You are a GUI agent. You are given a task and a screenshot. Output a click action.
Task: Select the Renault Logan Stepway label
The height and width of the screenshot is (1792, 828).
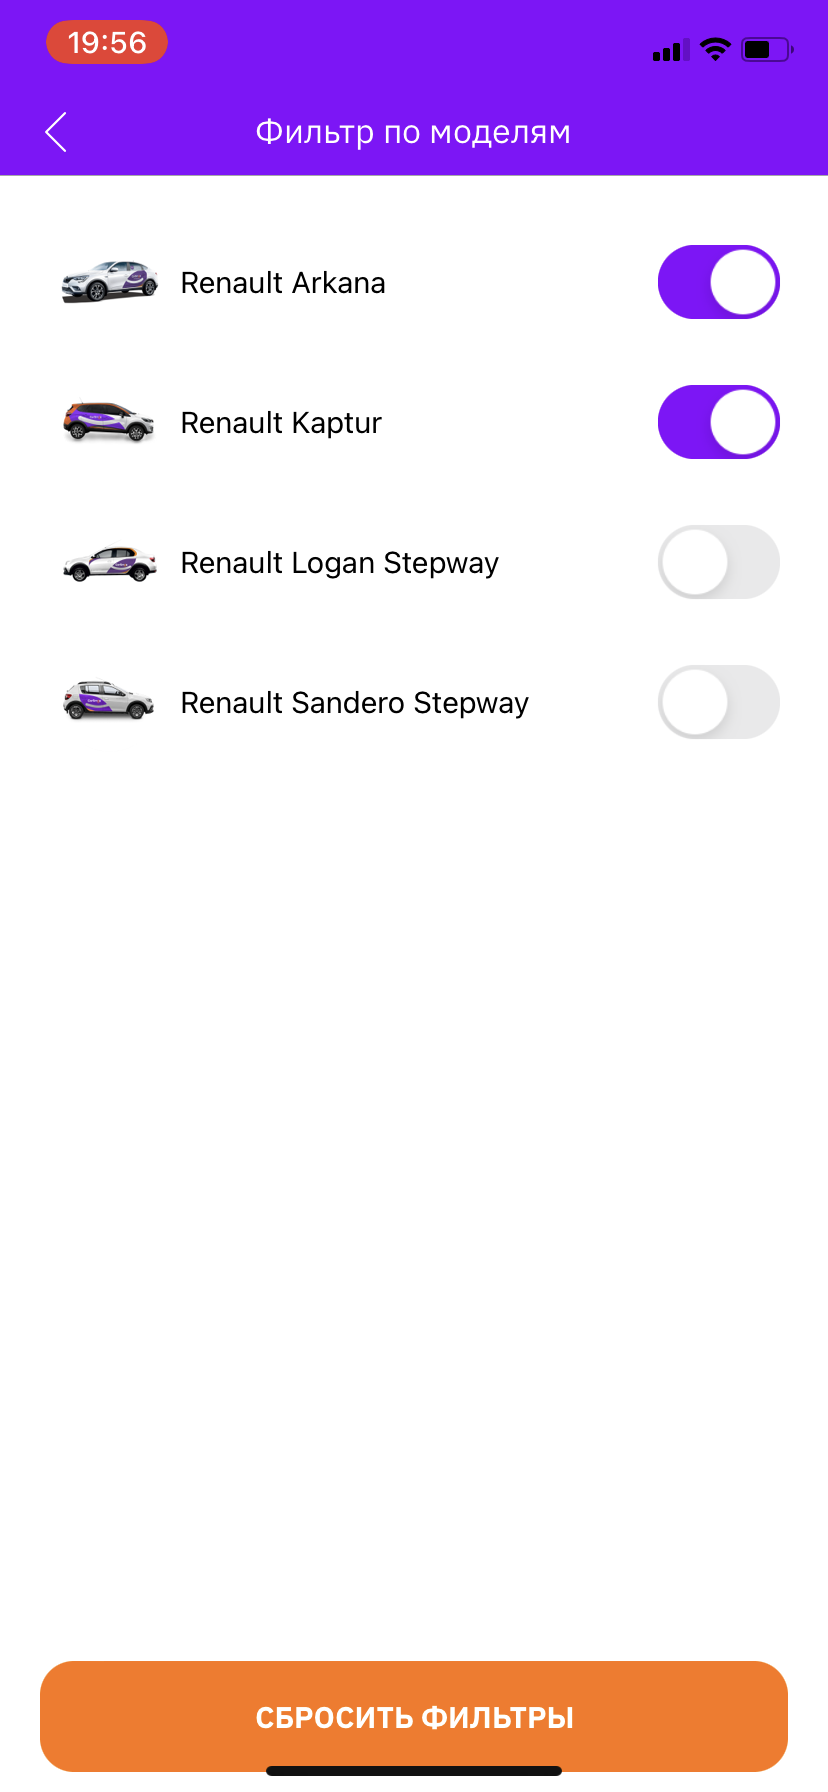[x=339, y=563]
